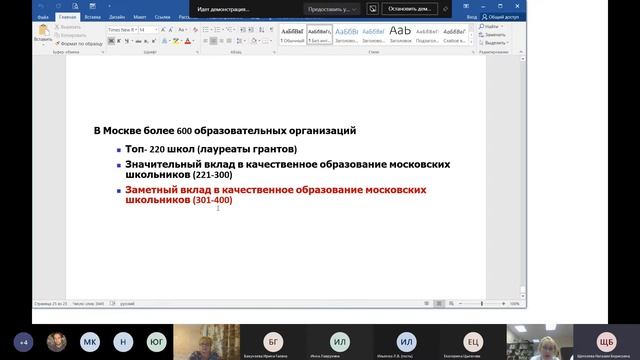Open the font color dropdown arrow
This screenshot has height=360, width=640.
click(193, 41)
